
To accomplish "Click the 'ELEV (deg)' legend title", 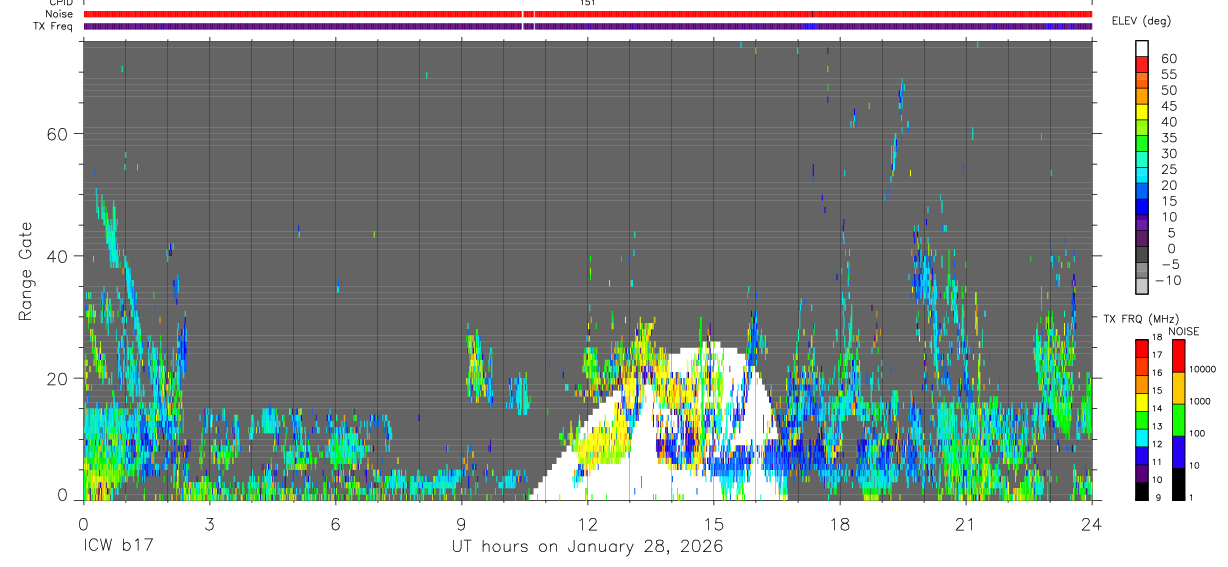I will [x=1143, y=21].
